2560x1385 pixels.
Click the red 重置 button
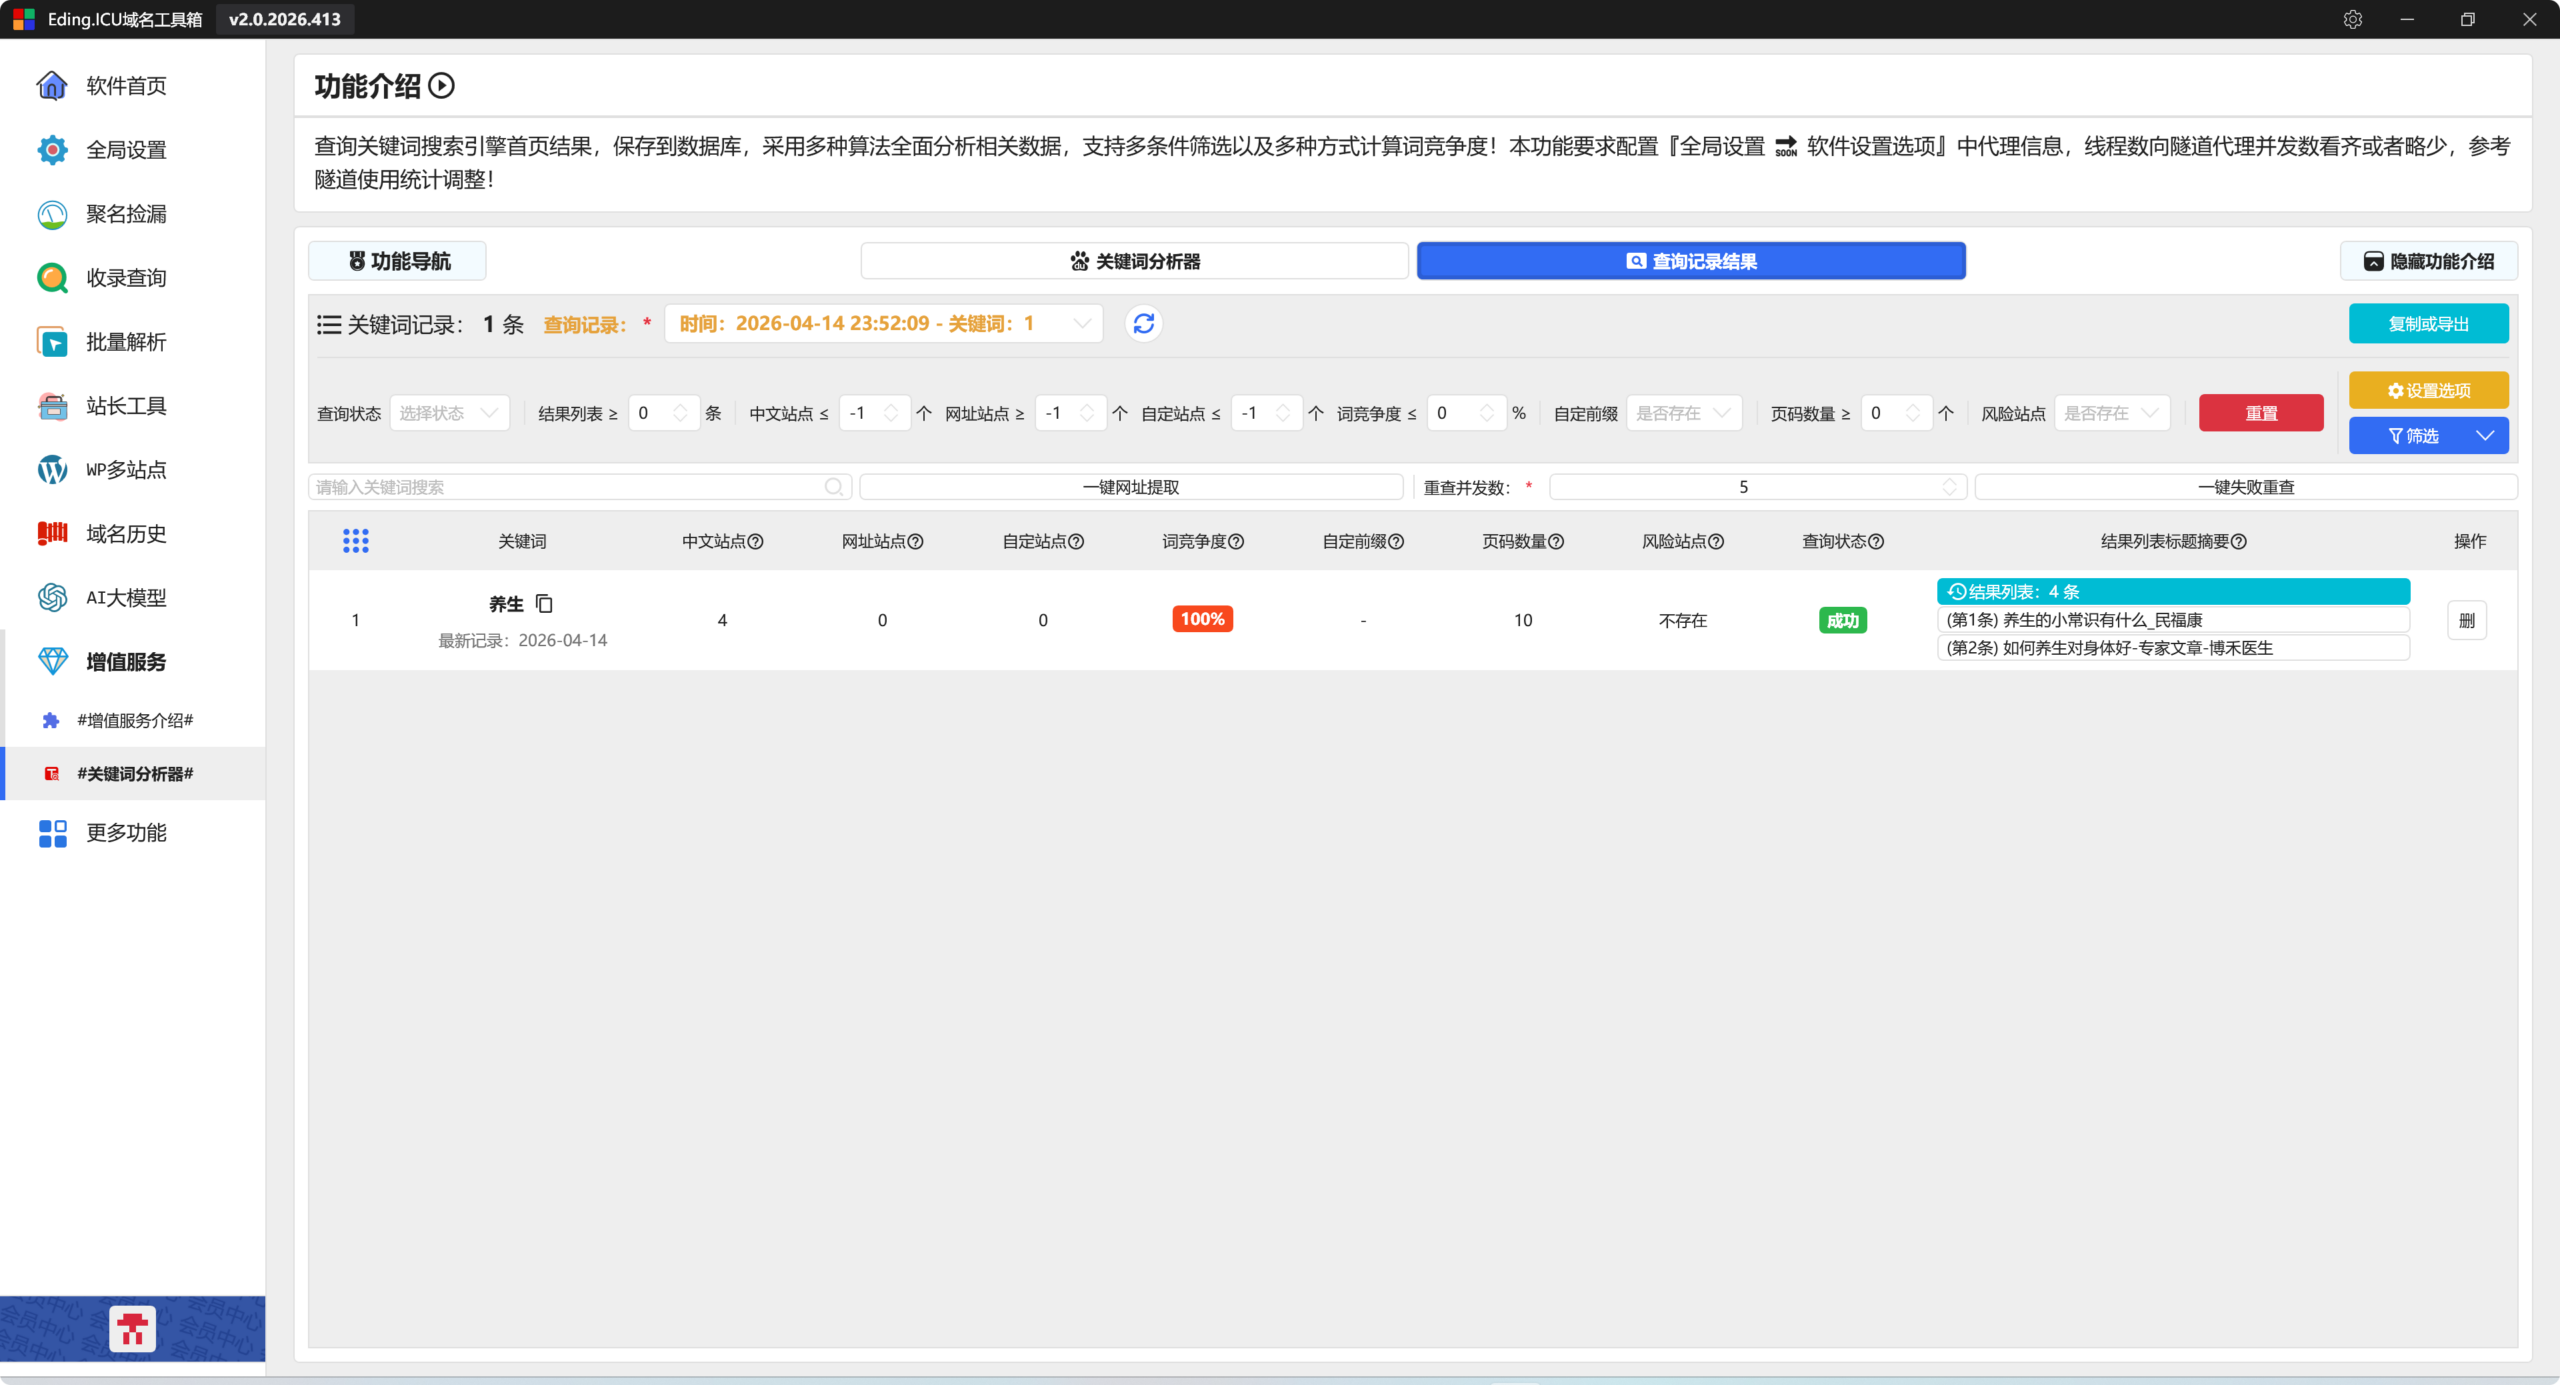pyautogui.click(x=2260, y=413)
